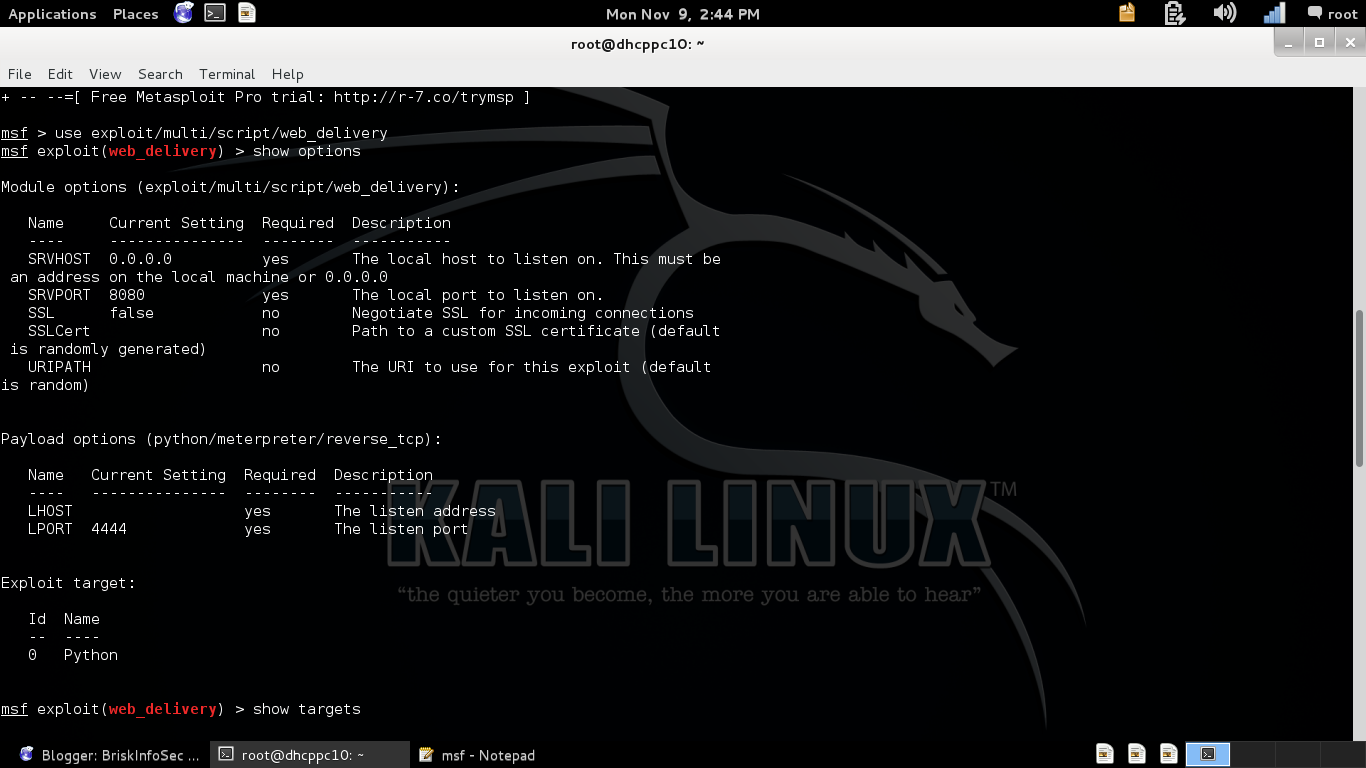Select the active workspace with terminal icon
1366x768 pixels.
click(x=1208, y=754)
